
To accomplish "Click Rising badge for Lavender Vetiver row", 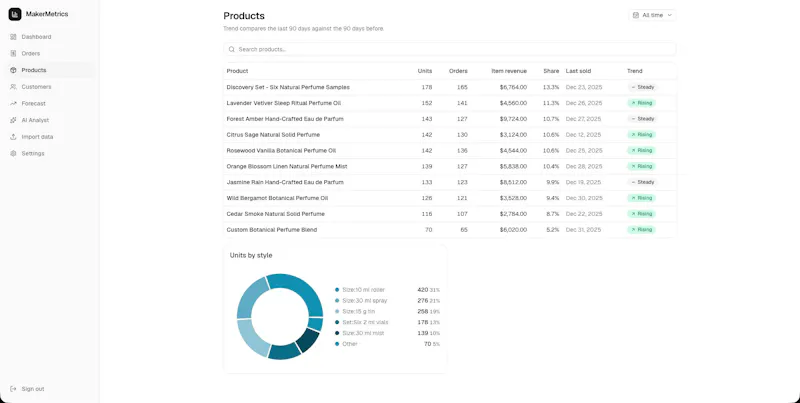I will [x=641, y=103].
